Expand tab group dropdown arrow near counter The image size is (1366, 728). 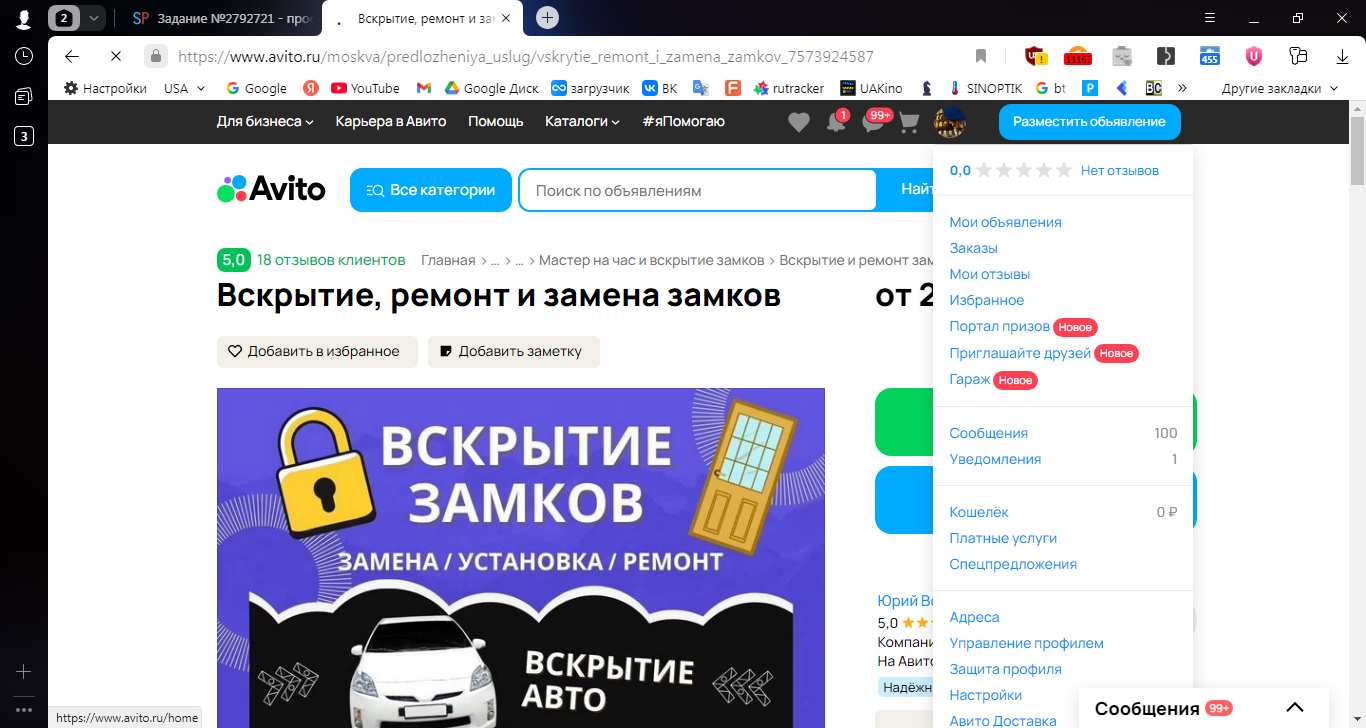pos(94,17)
